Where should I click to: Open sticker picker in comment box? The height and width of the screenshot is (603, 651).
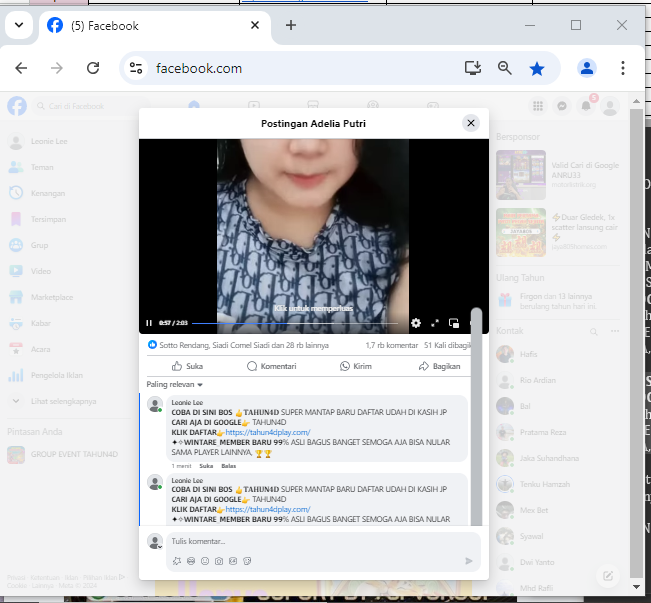(x=247, y=561)
